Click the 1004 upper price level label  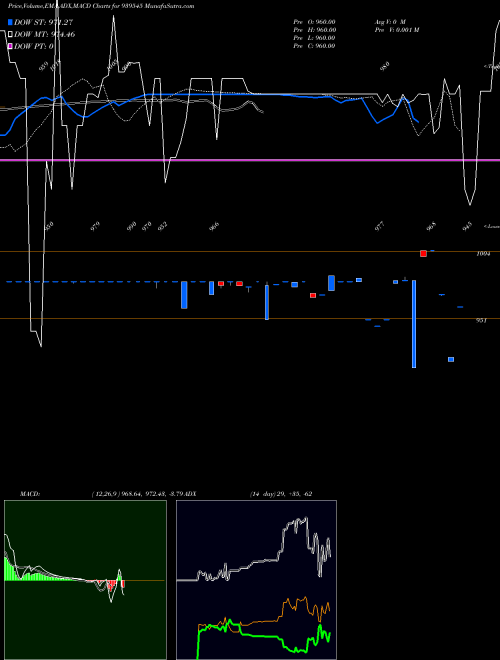click(483, 254)
